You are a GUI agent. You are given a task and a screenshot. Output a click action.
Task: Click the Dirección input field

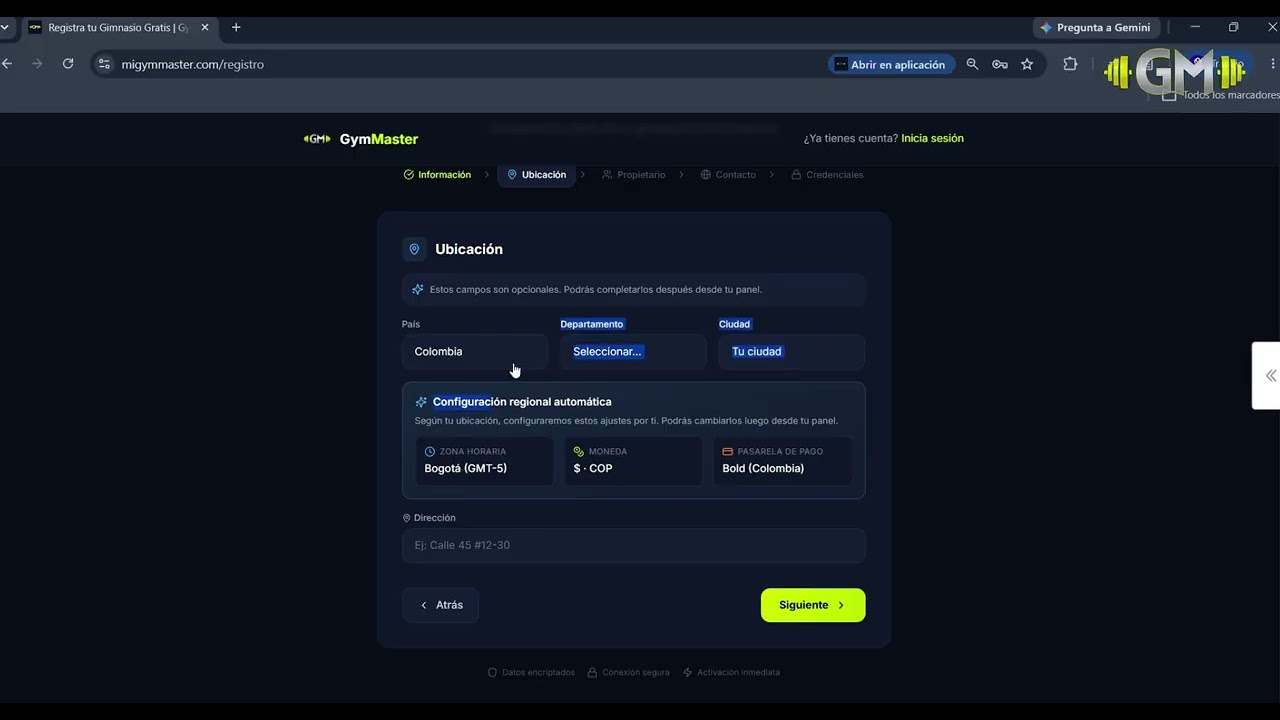coord(634,545)
